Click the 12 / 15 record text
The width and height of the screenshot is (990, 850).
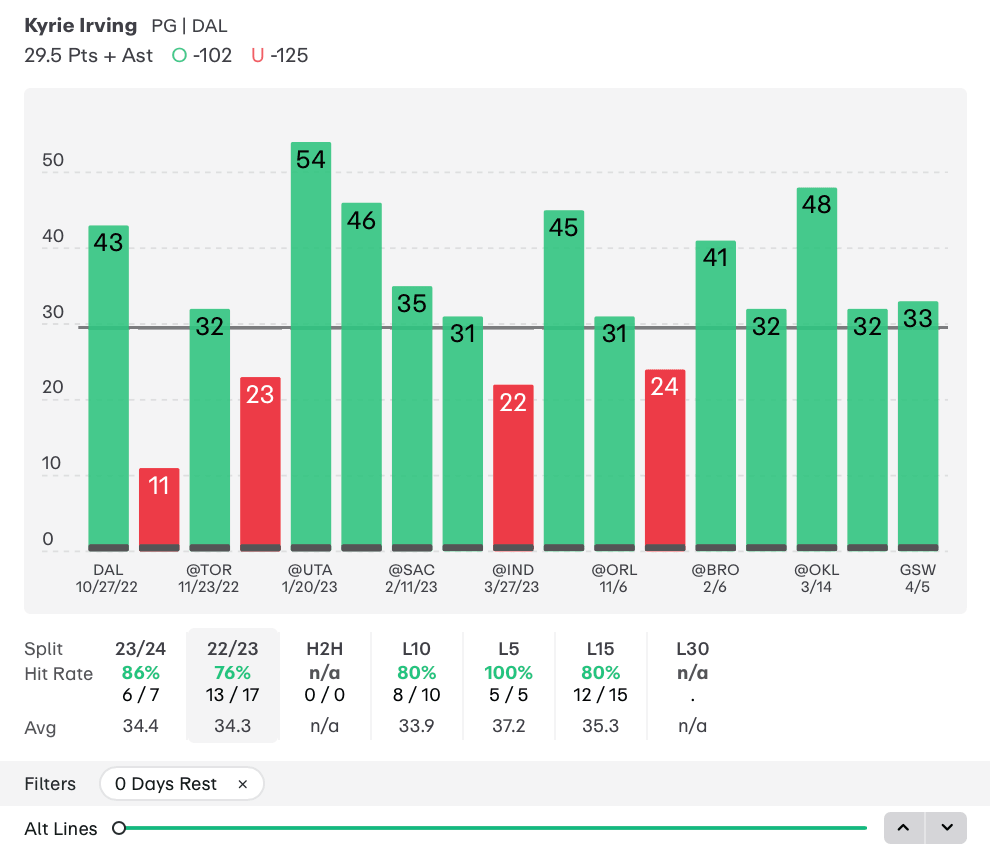pyautogui.click(x=600, y=695)
